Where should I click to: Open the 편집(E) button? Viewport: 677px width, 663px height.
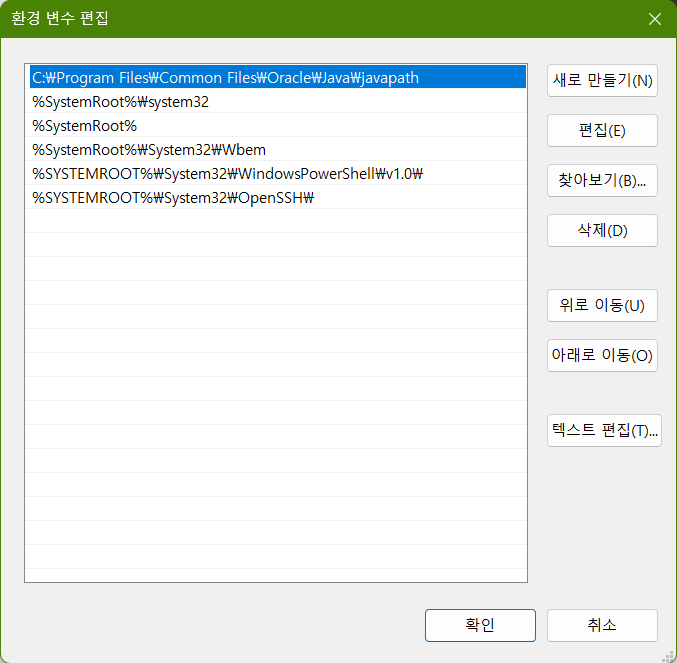(x=602, y=130)
